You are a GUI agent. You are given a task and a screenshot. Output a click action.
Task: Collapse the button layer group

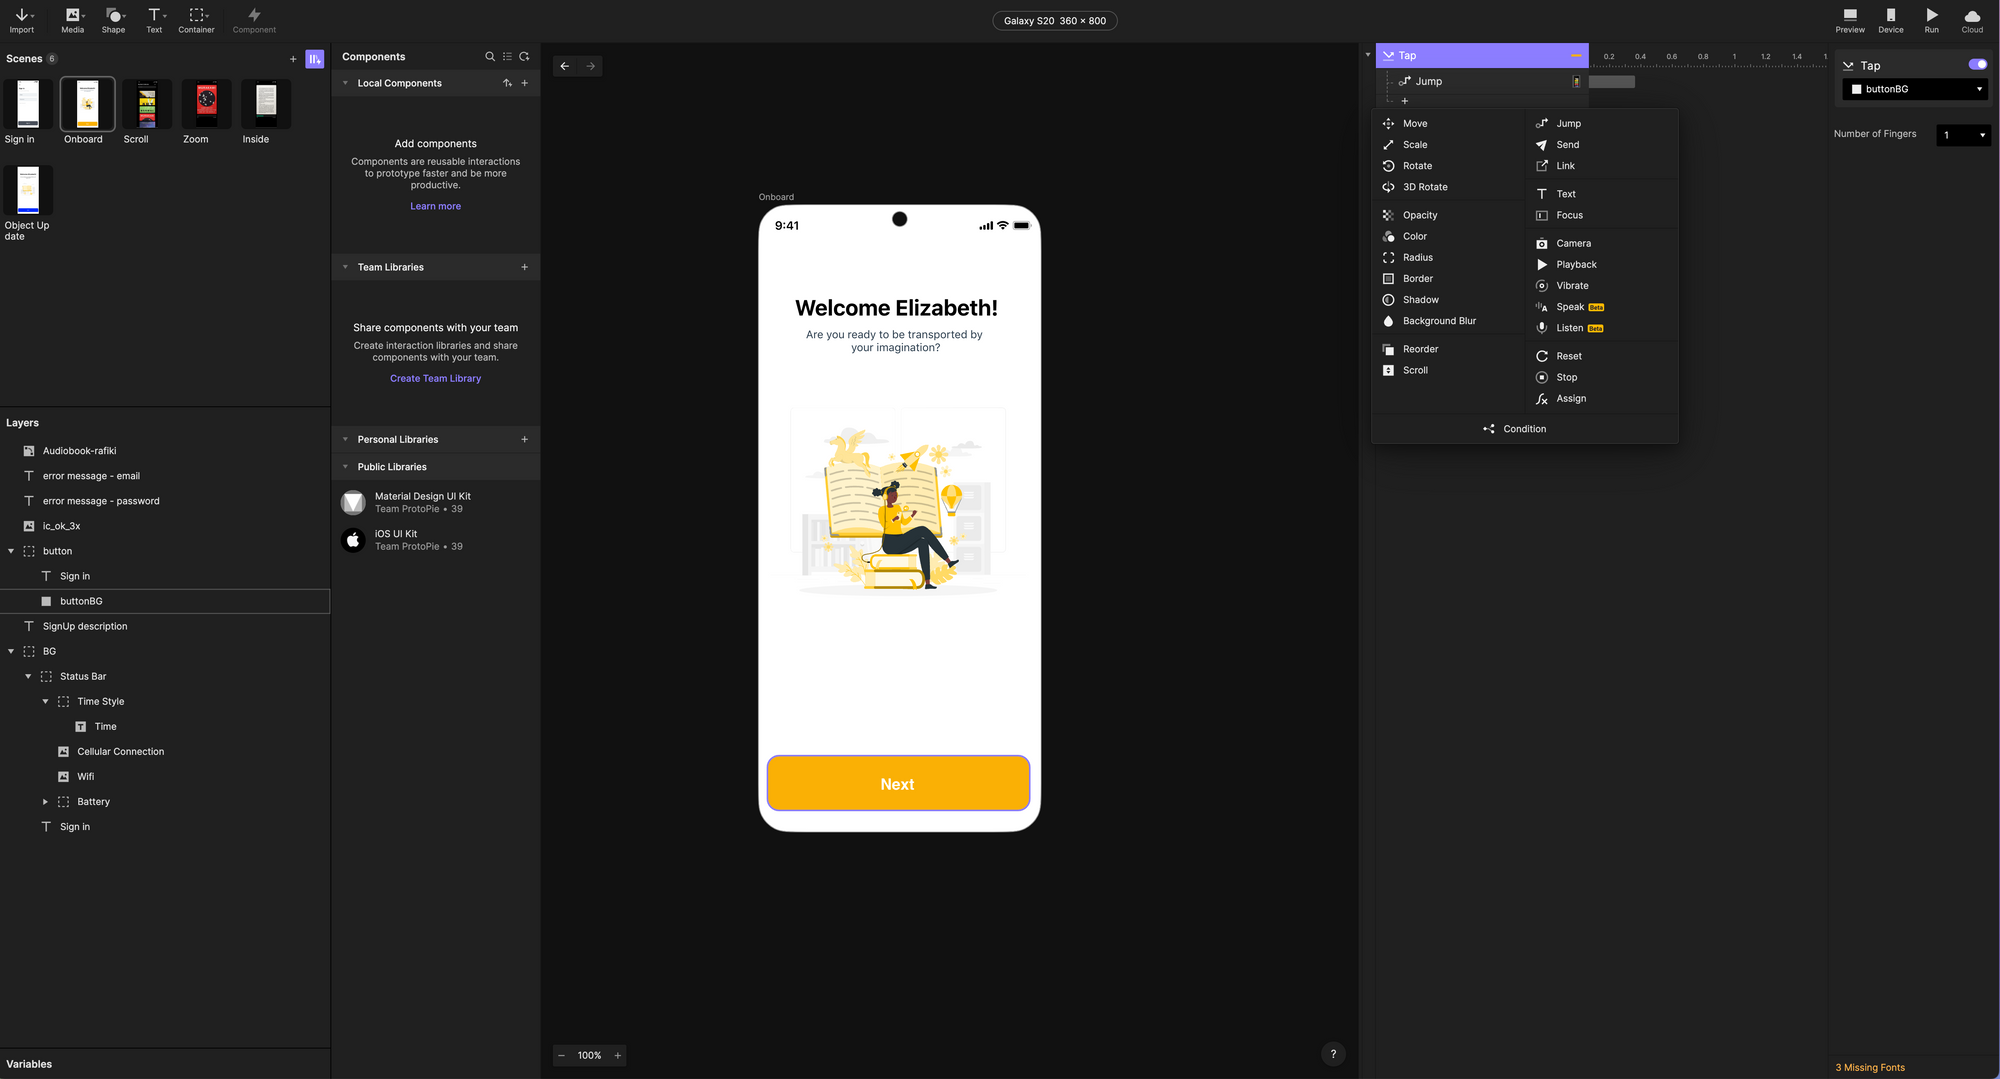click(11, 551)
